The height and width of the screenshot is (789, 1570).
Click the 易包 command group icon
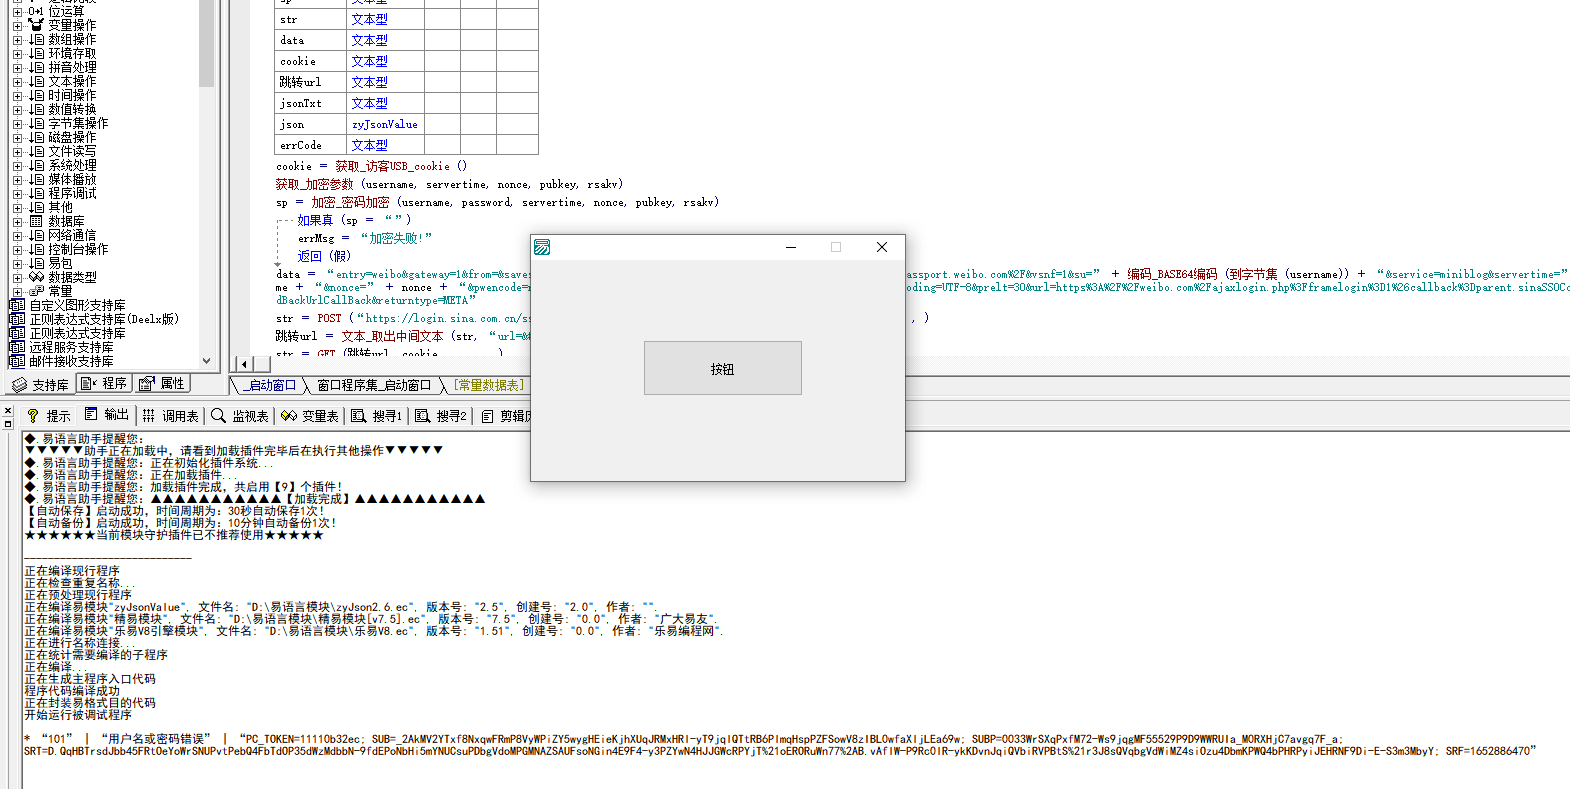point(36,263)
